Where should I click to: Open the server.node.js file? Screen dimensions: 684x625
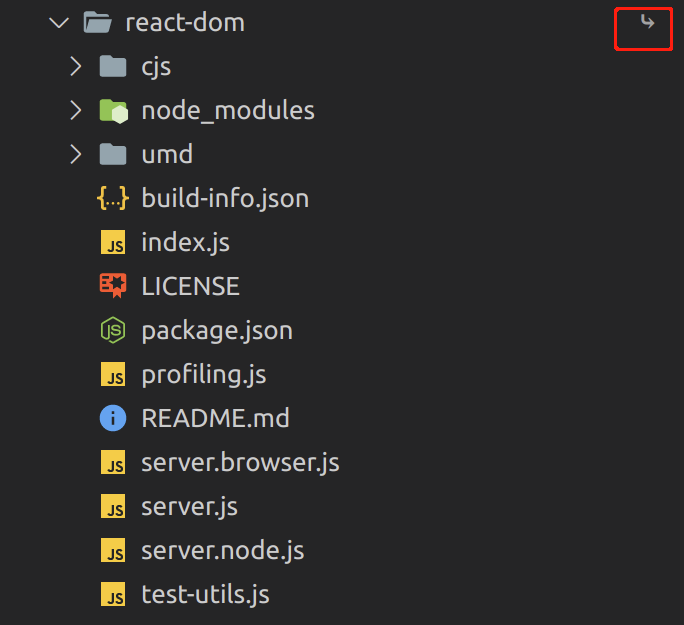tap(222, 551)
